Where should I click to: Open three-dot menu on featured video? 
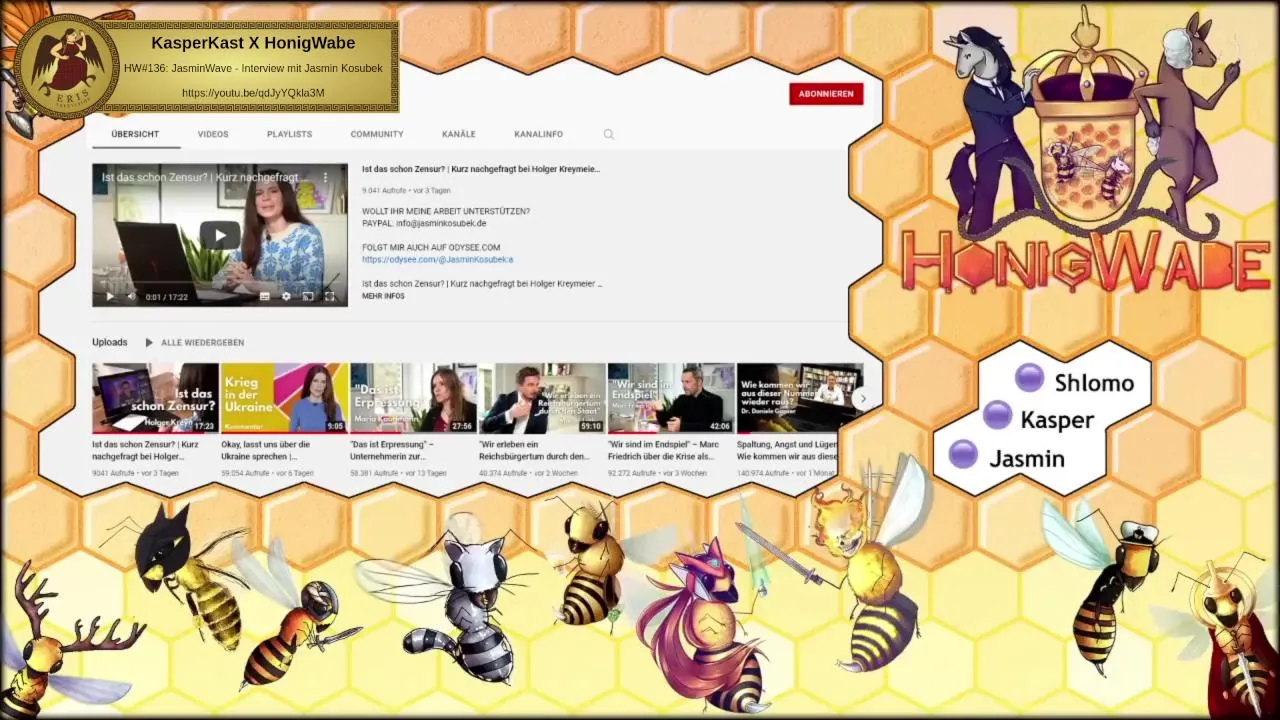[x=325, y=177]
